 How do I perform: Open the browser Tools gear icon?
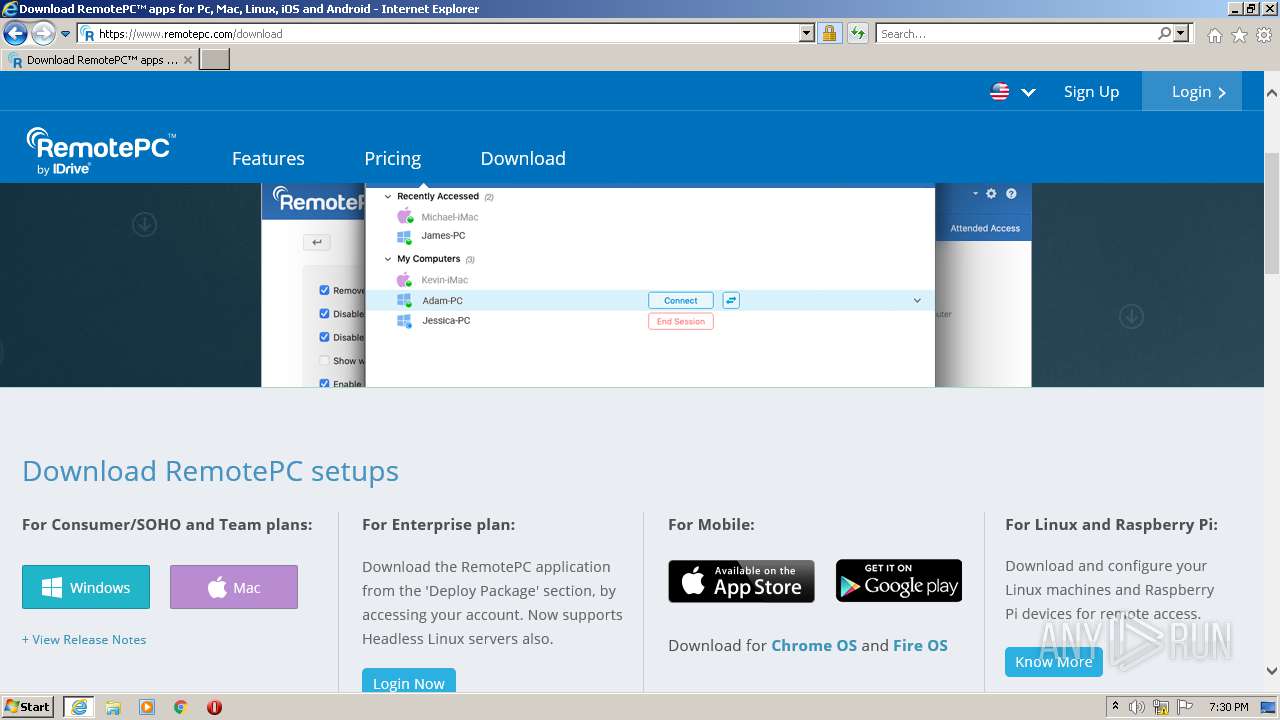pos(1264,35)
